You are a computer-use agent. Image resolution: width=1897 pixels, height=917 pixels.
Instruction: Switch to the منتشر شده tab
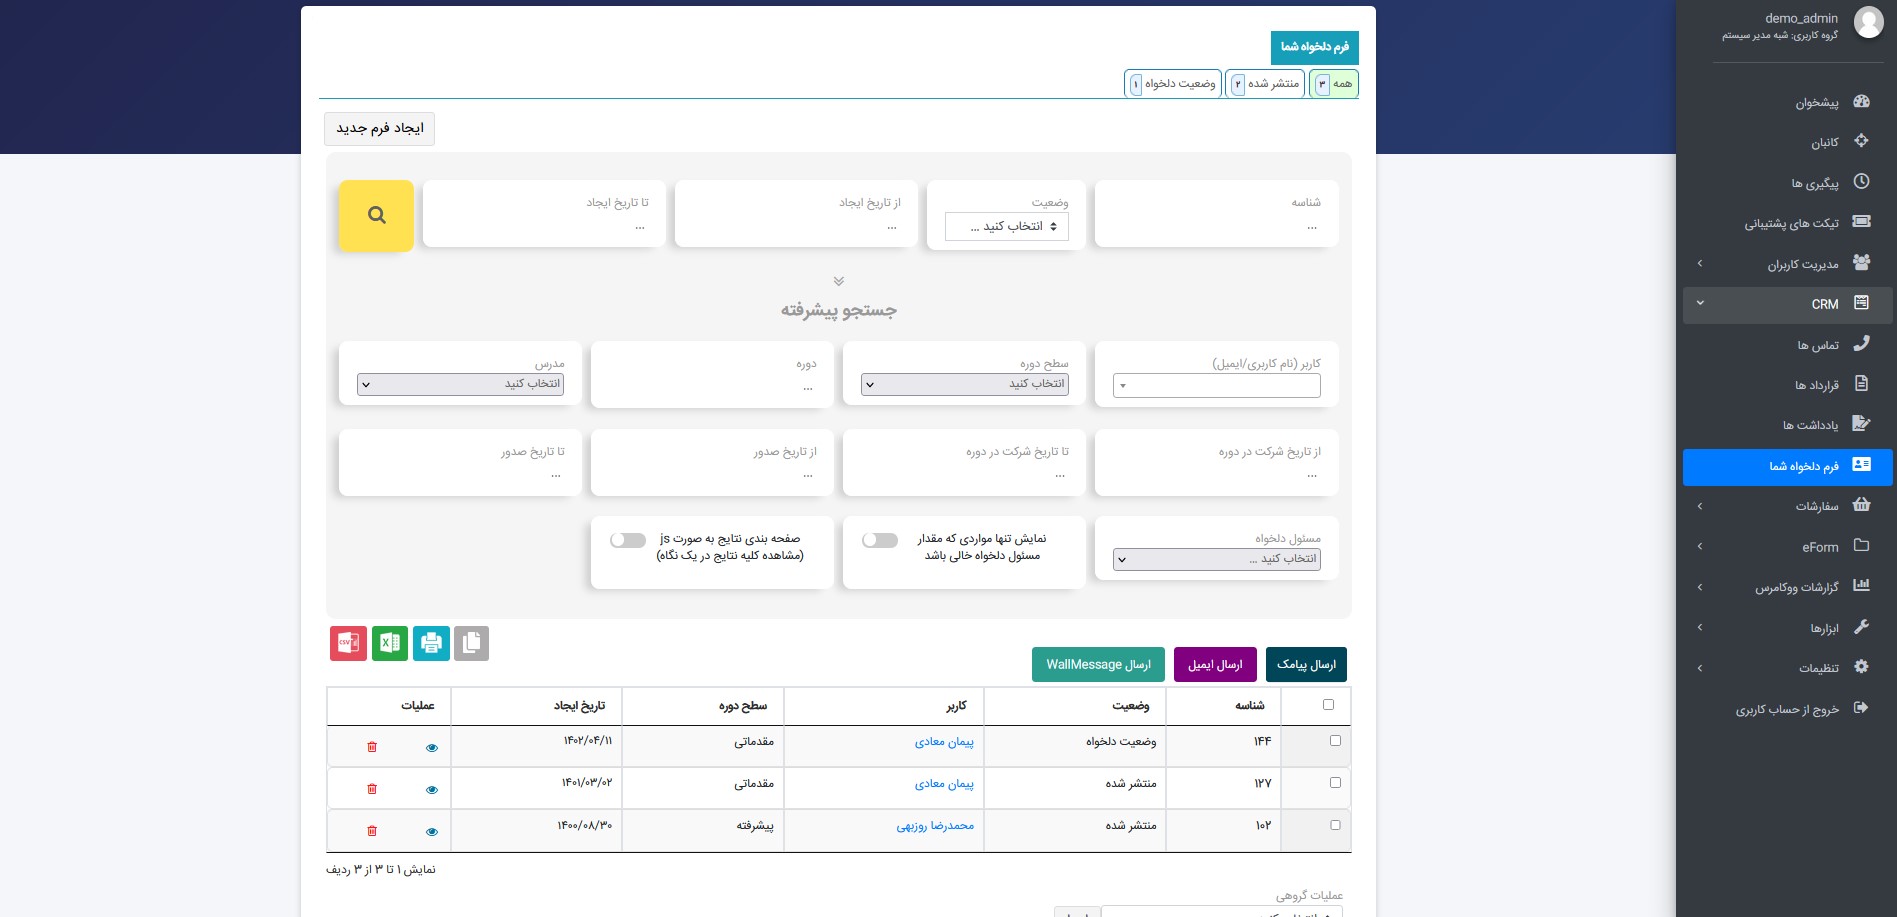pyautogui.click(x=1265, y=84)
